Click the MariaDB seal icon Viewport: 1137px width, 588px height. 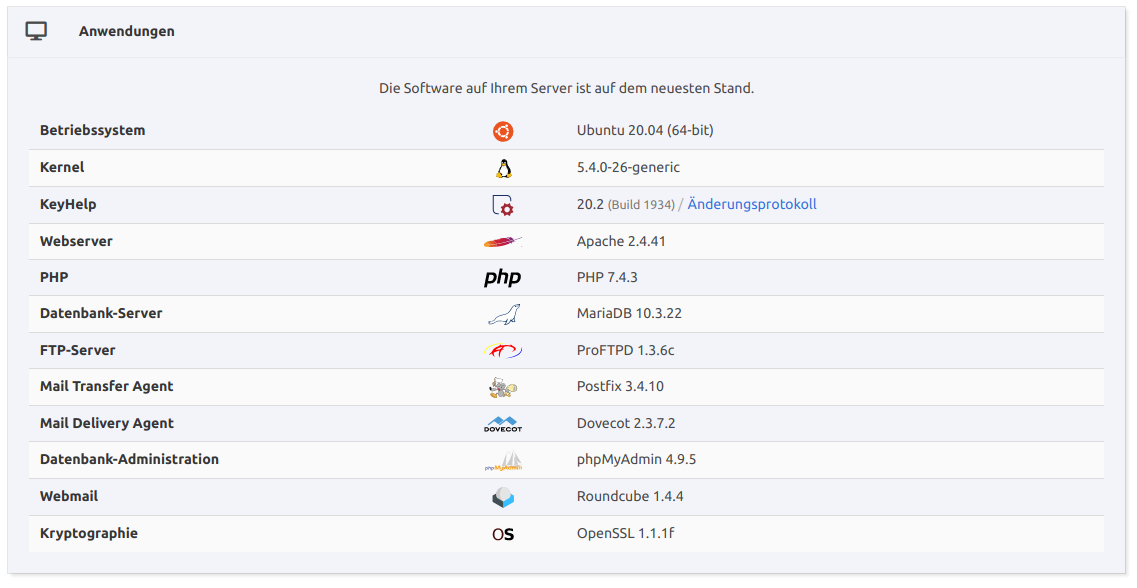tap(503, 314)
